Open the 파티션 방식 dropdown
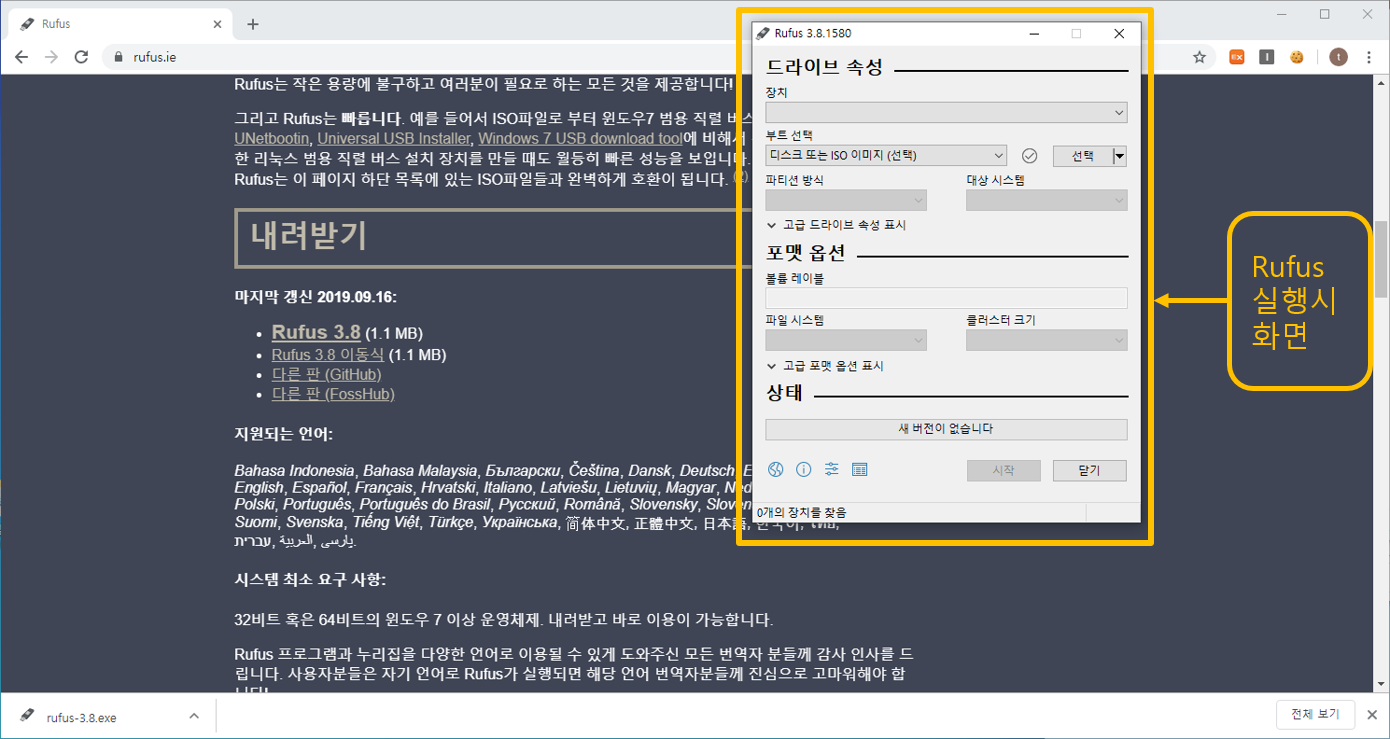The image size is (1390, 739). [846, 200]
